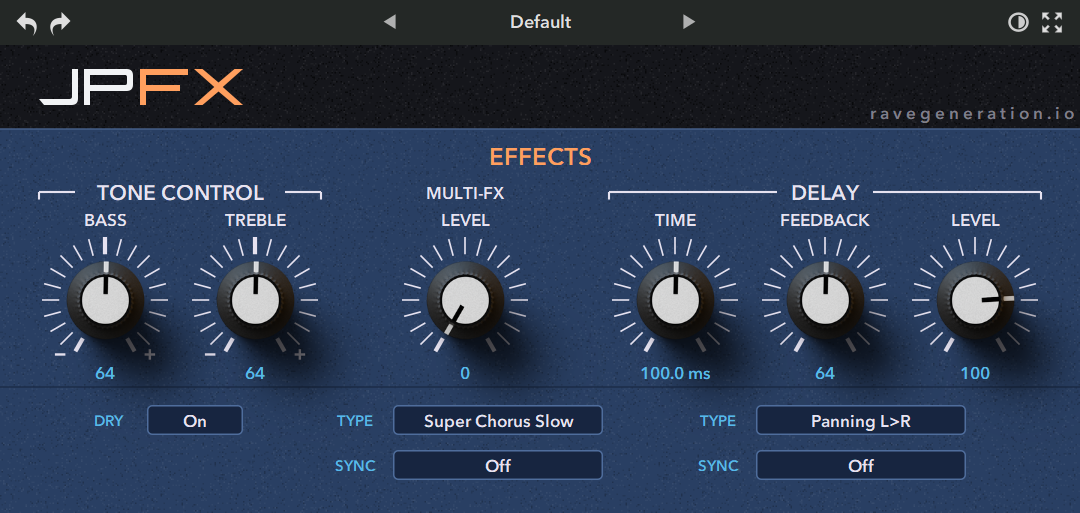Go to previous preset with left arrow
The height and width of the screenshot is (513, 1080).
(390, 22)
